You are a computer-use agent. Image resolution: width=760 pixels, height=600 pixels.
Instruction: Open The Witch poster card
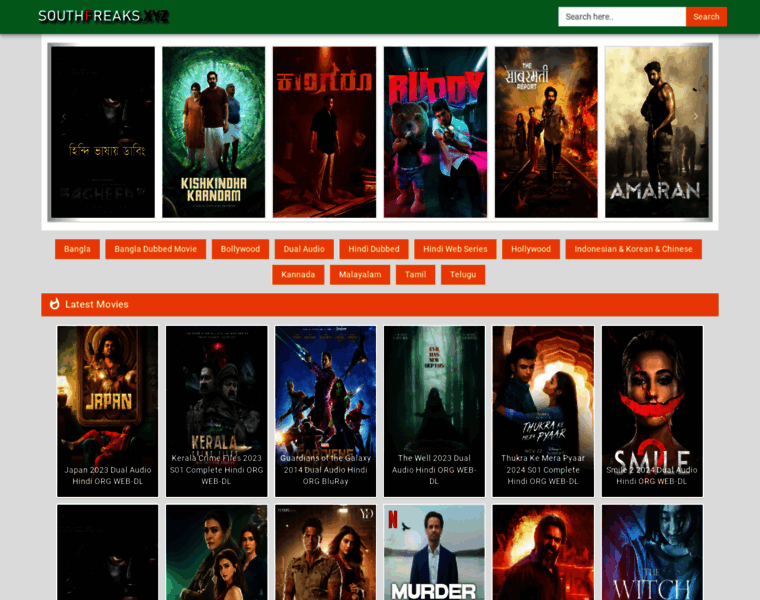(652, 552)
